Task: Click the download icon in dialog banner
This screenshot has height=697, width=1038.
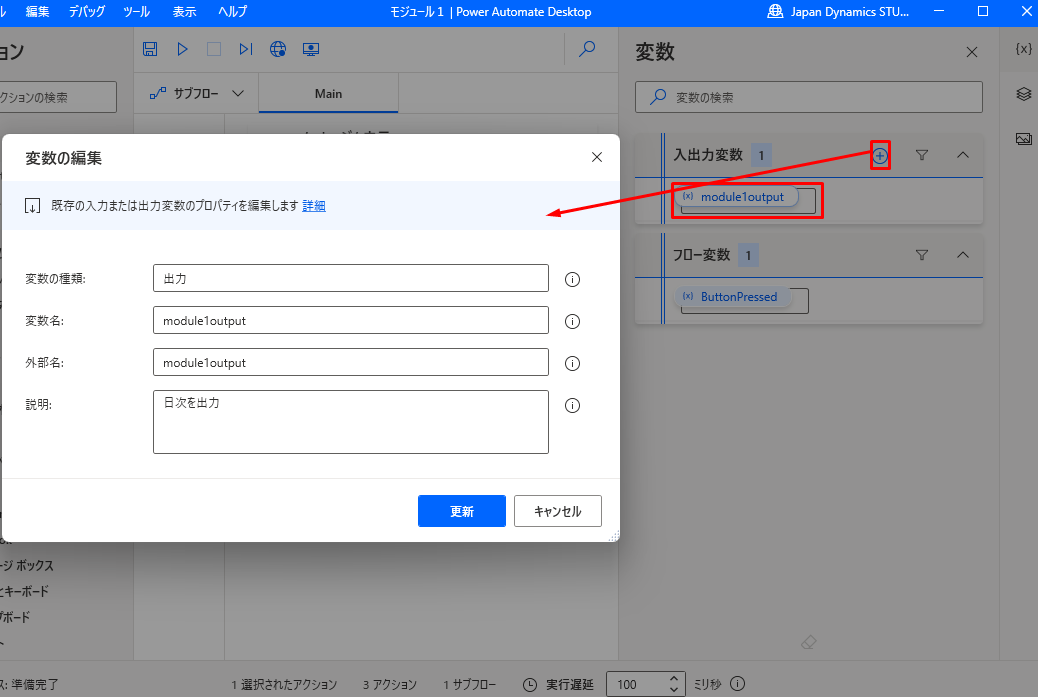Action: pos(32,206)
